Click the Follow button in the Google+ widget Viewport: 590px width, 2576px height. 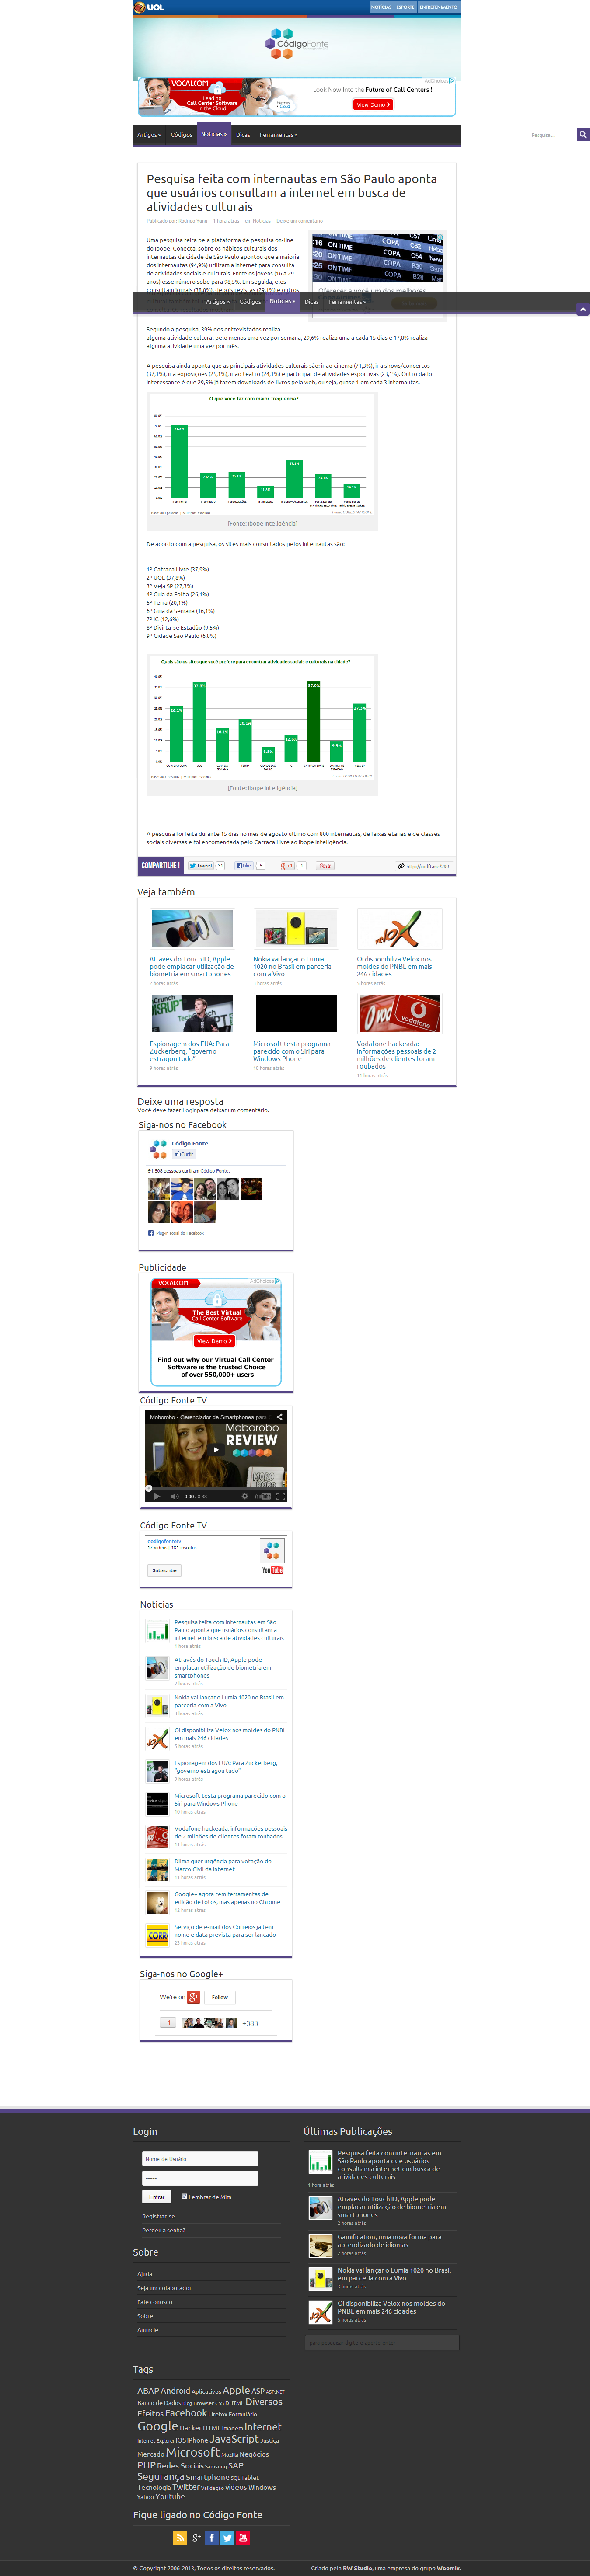220,1997
